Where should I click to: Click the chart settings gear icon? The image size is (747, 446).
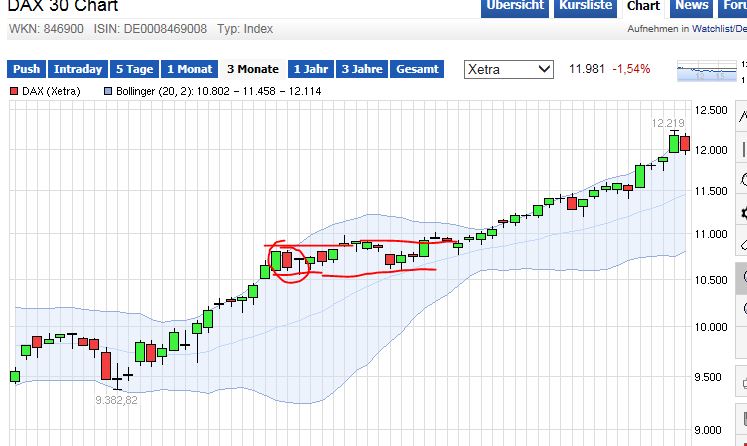point(743,213)
